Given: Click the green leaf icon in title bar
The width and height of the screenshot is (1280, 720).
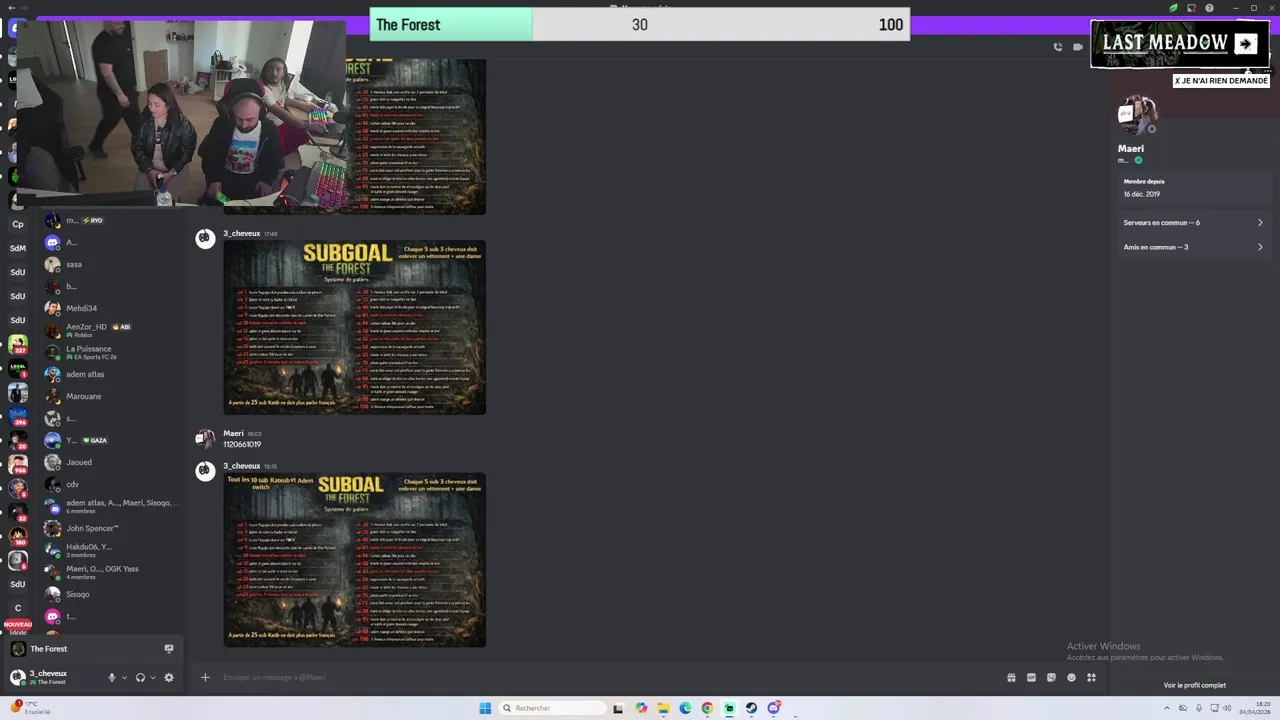Looking at the screenshot, I should point(1174,8).
